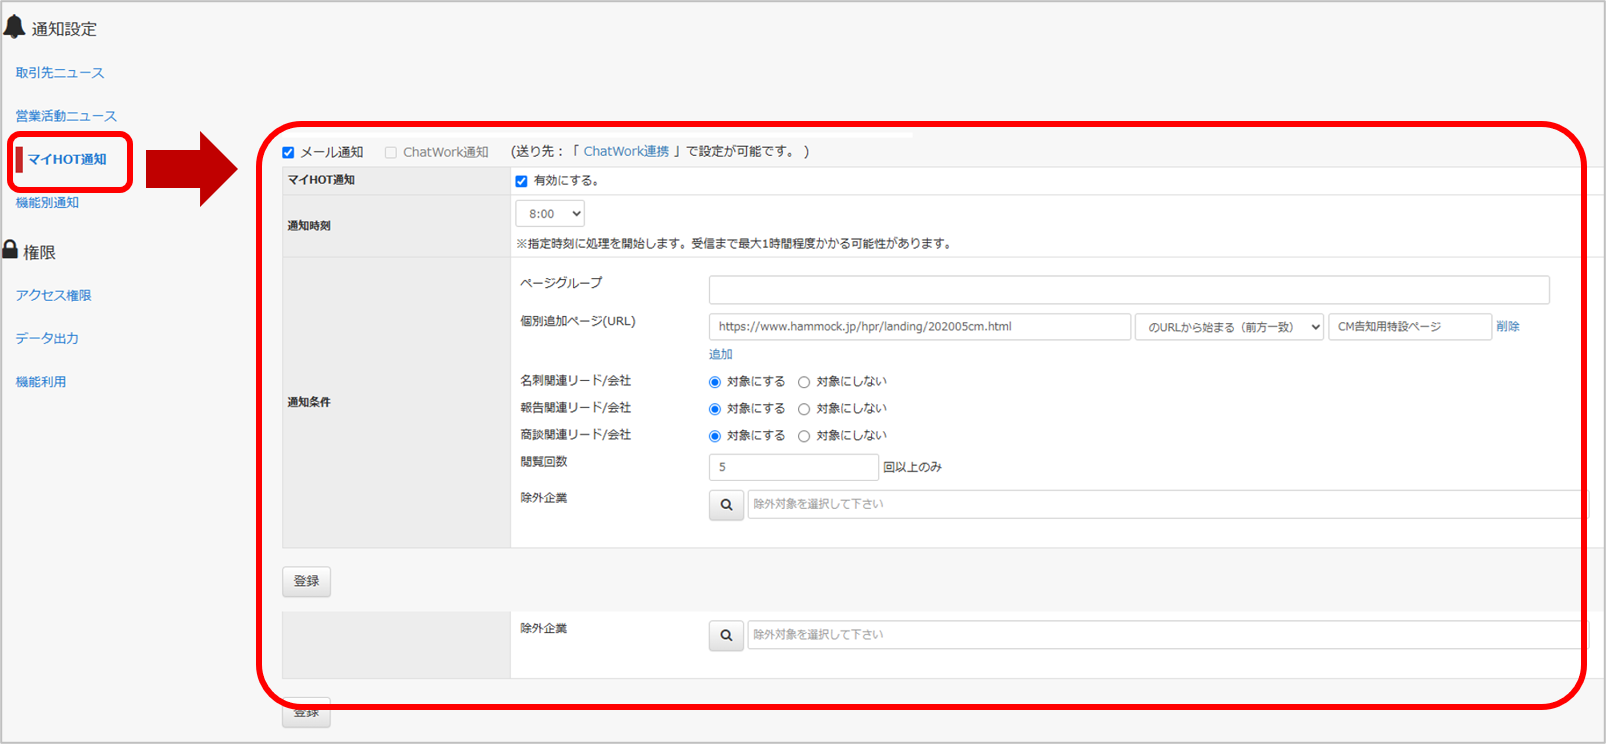Click the 通知条件 row label
The image size is (1606, 744).
pyautogui.click(x=309, y=402)
